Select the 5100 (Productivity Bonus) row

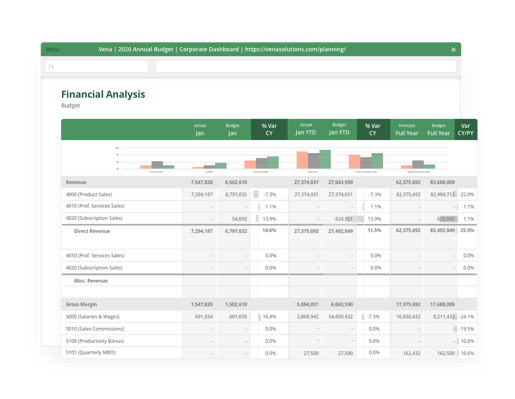point(269,341)
